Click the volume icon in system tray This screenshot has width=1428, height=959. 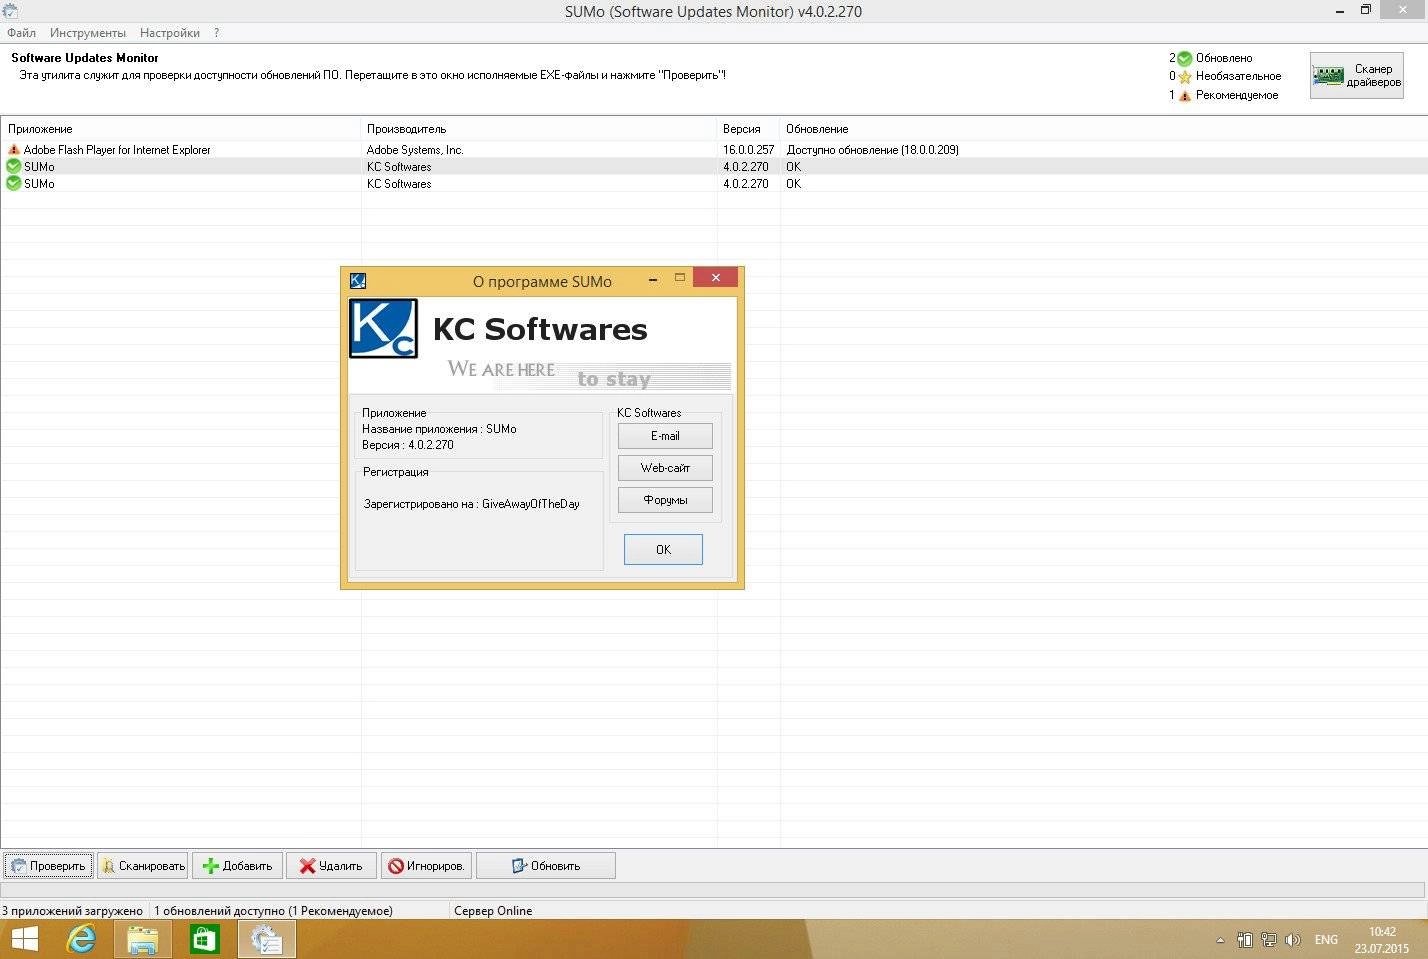1293,940
